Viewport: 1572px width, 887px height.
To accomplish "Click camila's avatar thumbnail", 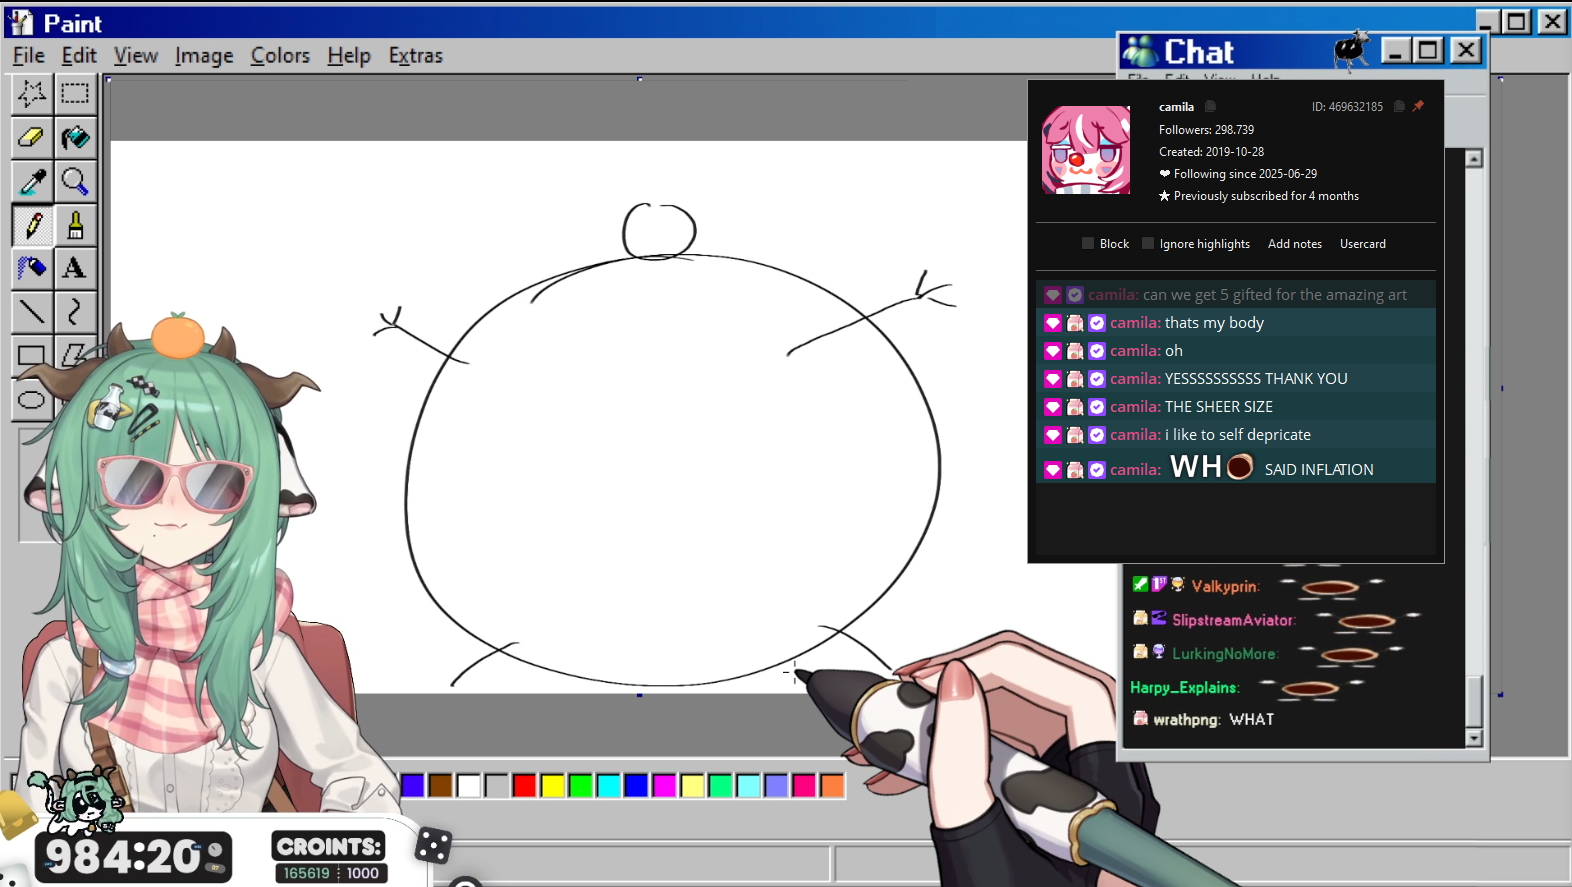I will pos(1086,150).
